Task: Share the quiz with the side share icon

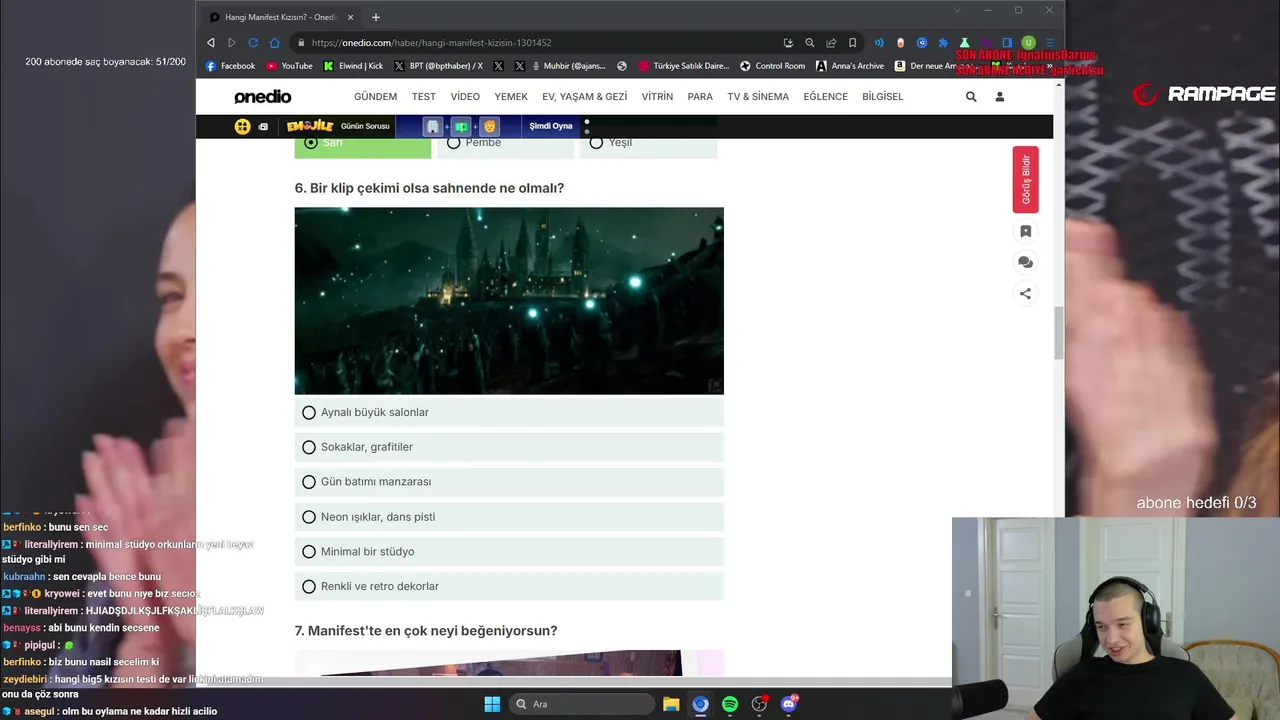Action: (1025, 293)
